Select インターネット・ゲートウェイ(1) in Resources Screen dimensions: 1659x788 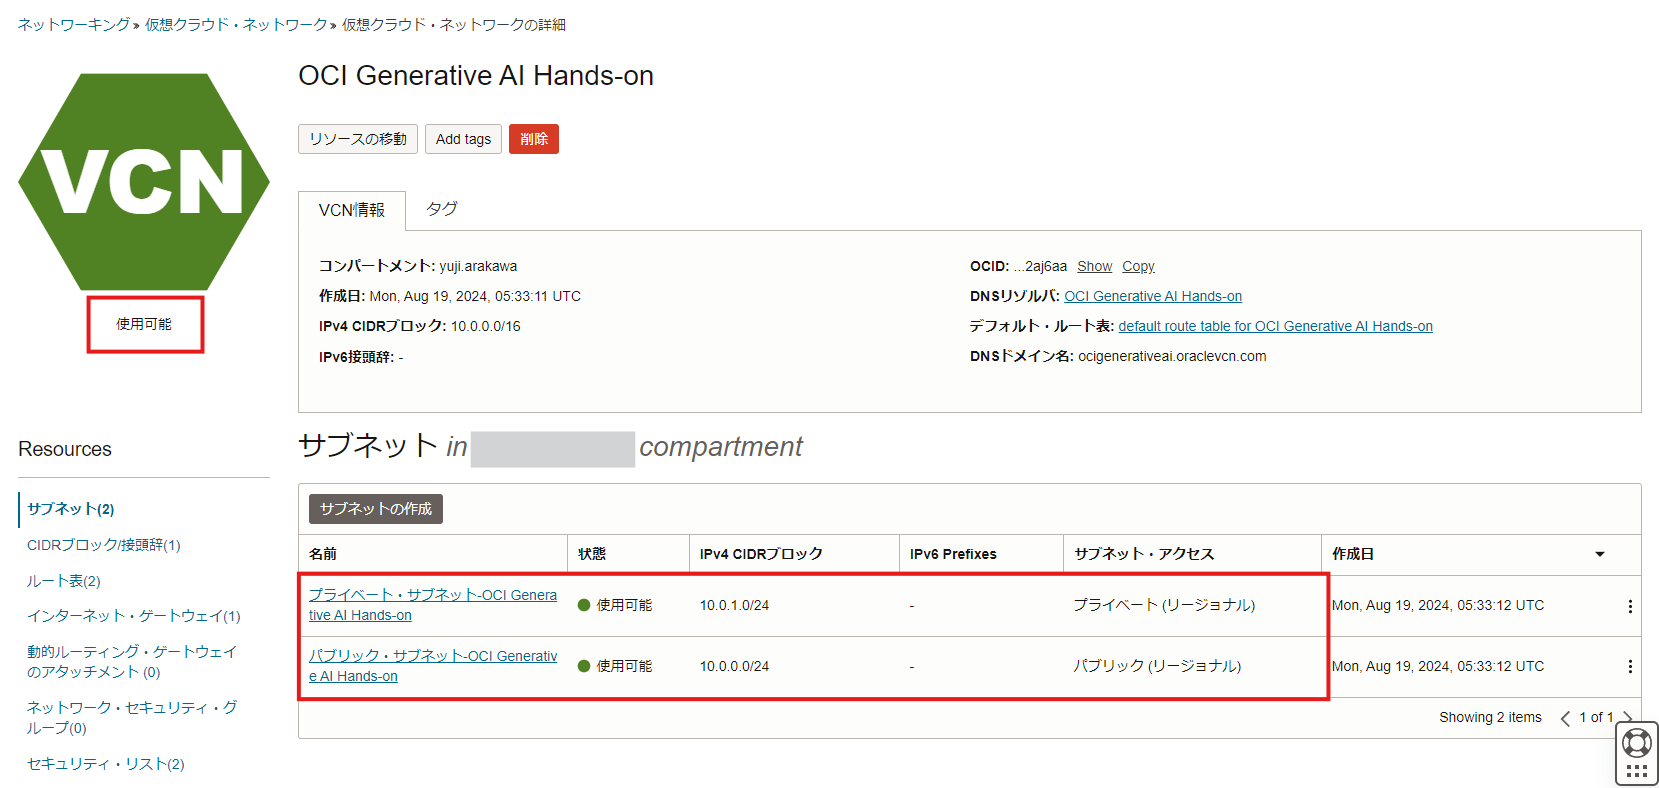point(134,616)
